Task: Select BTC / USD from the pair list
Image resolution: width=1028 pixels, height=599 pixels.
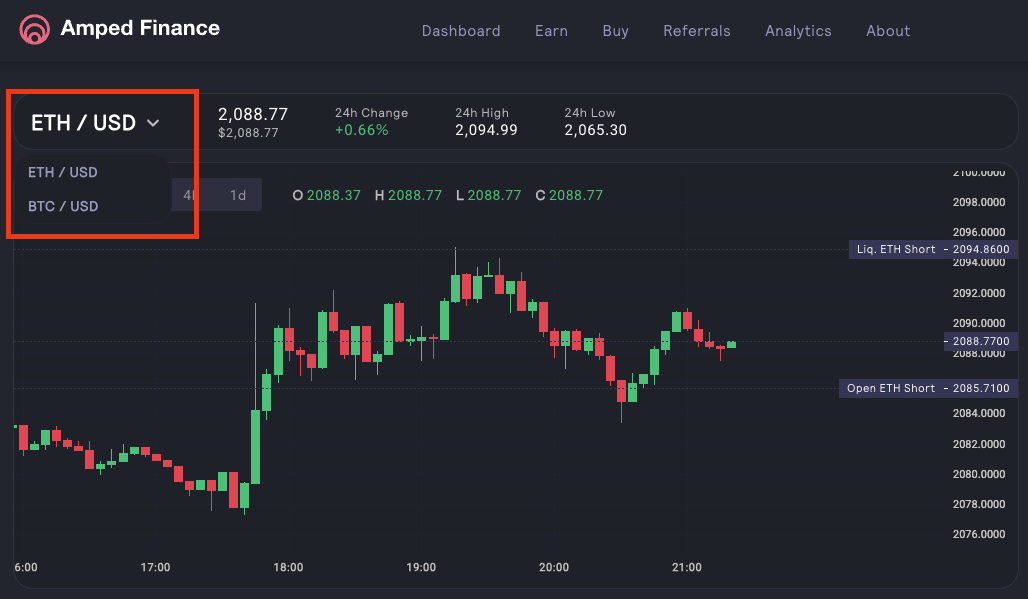Action: 62,206
